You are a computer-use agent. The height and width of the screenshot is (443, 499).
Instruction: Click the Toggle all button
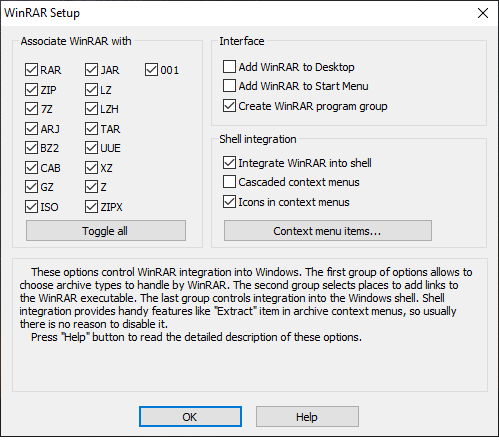click(x=106, y=230)
